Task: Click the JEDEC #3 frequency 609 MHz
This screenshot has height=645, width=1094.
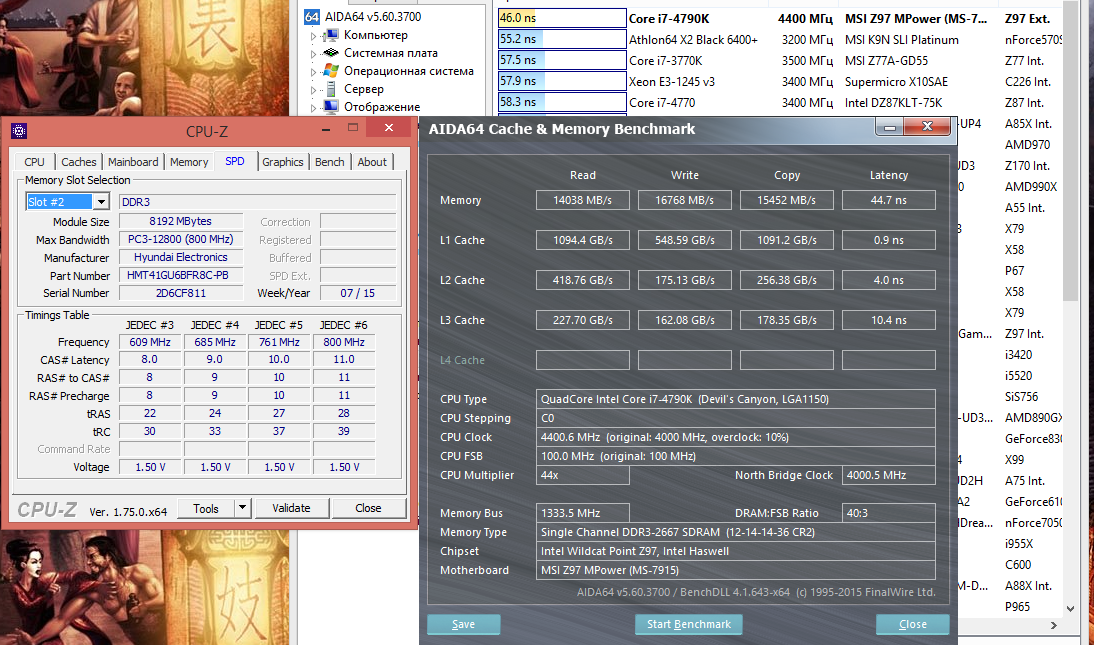Action: 149,342
